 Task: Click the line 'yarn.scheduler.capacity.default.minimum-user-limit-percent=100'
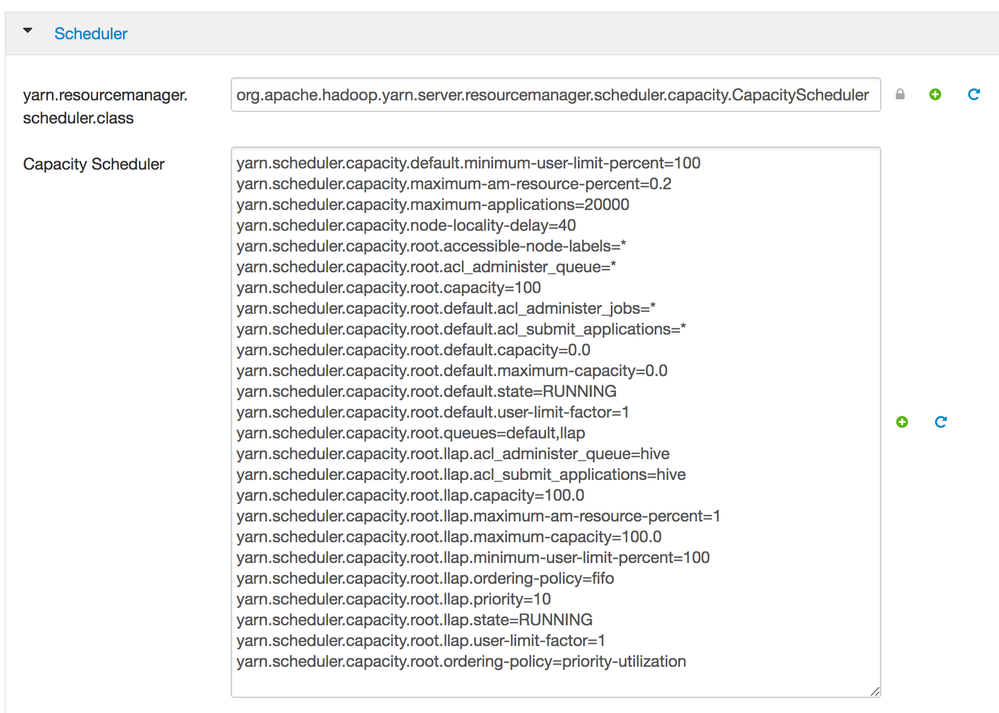point(468,163)
